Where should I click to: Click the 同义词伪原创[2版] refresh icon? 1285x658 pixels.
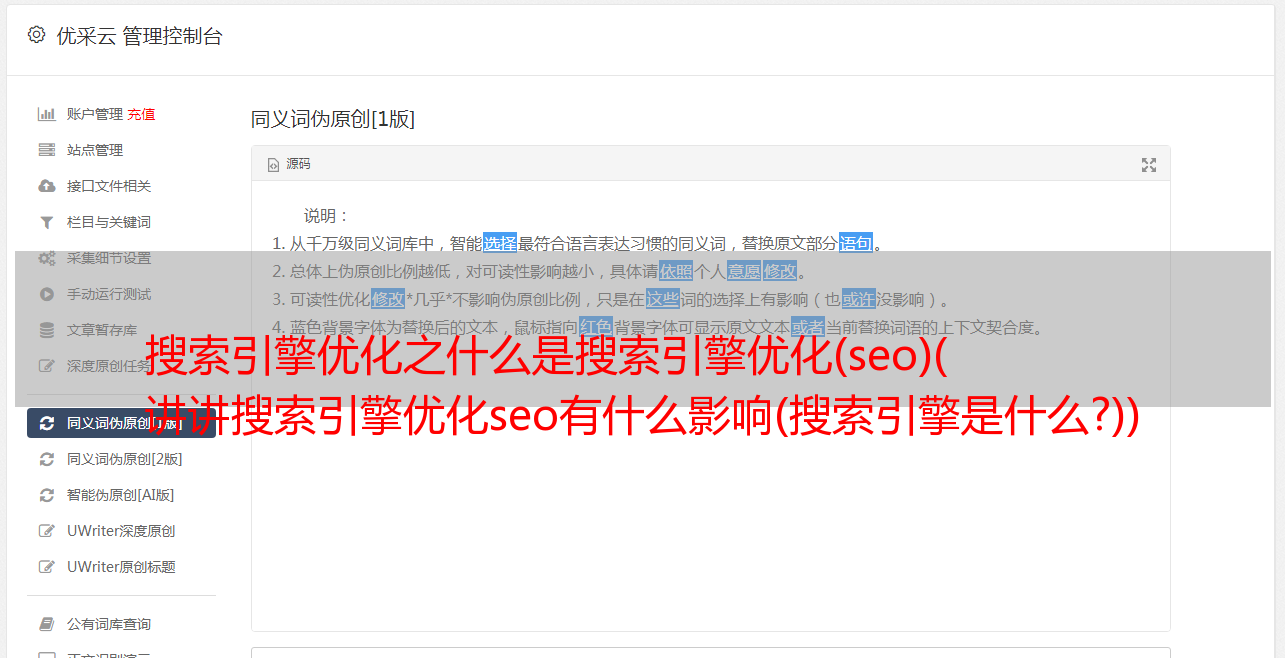46,459
